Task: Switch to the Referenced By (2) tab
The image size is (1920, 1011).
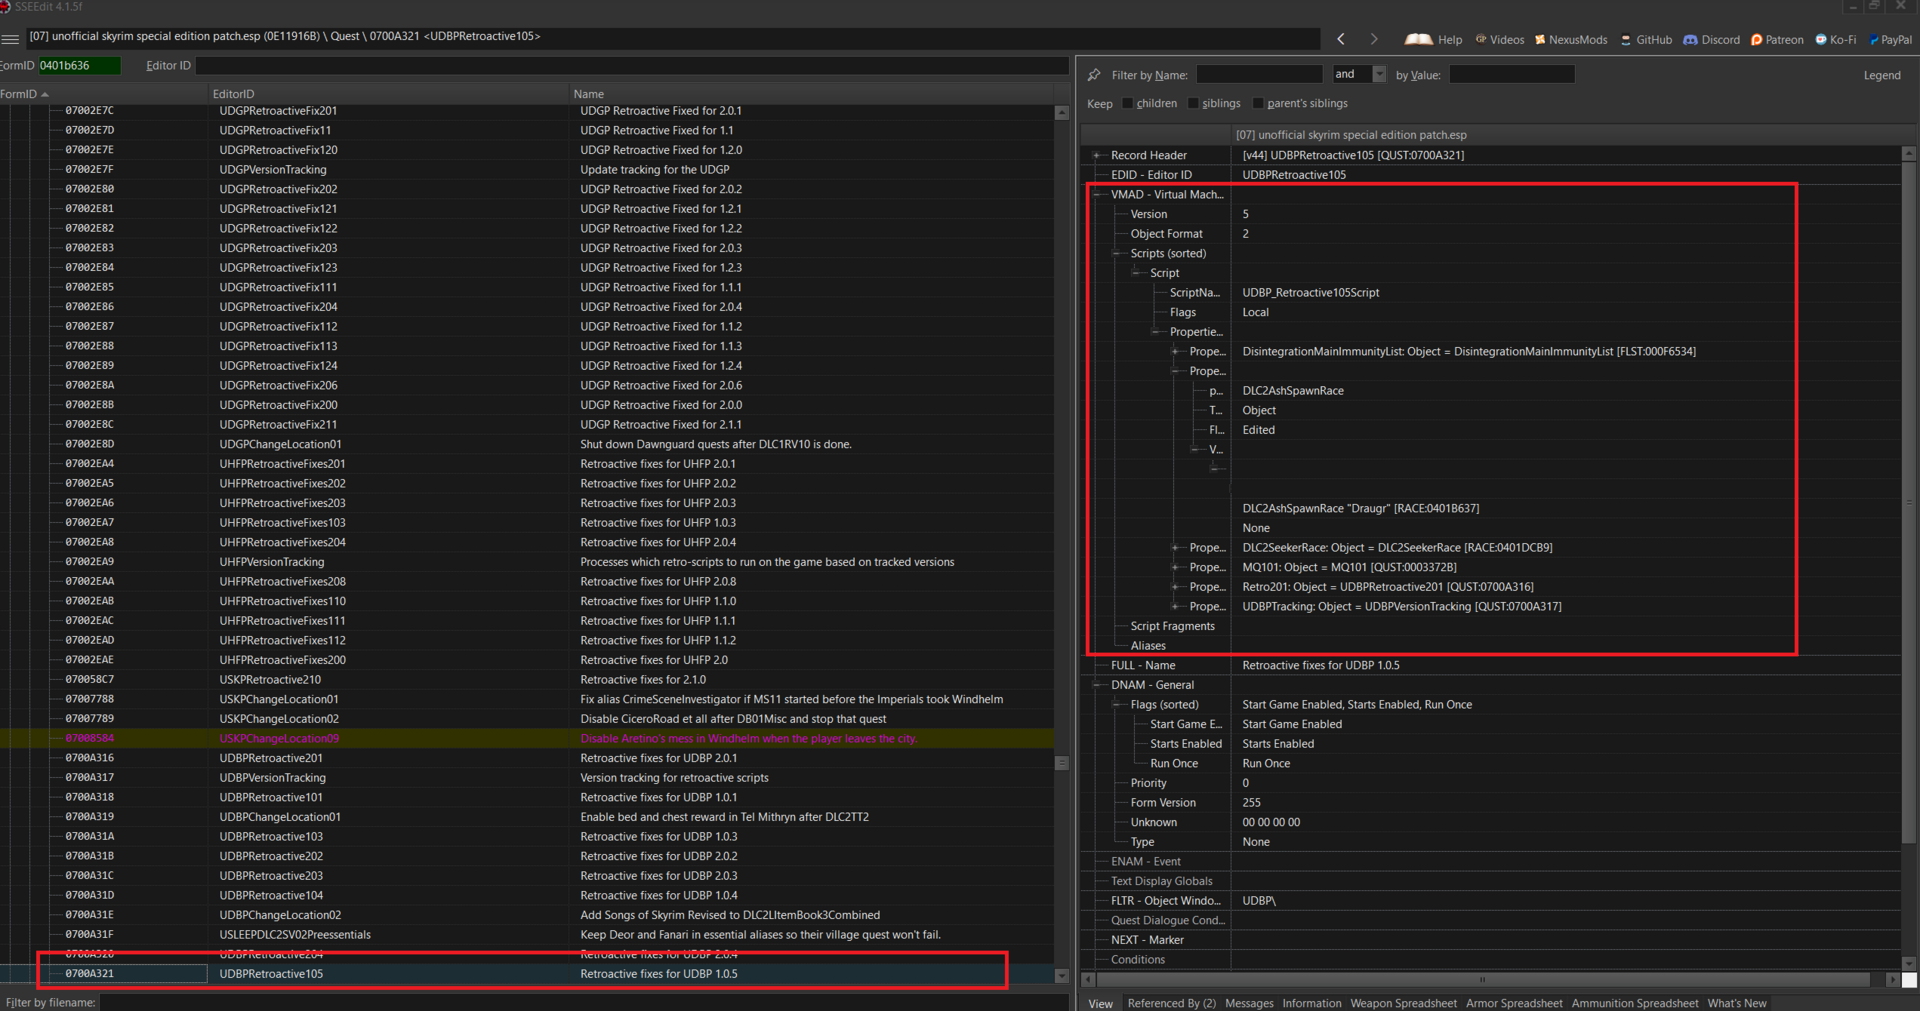Action: 1171,1003
